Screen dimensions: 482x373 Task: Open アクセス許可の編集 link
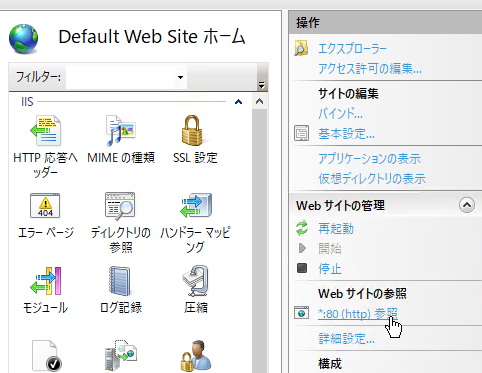tap(370, 69)
